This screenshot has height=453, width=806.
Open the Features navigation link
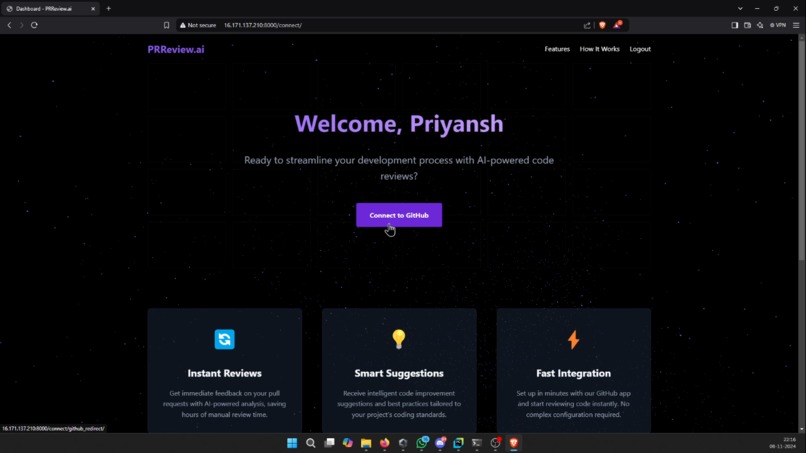(557, 49)
